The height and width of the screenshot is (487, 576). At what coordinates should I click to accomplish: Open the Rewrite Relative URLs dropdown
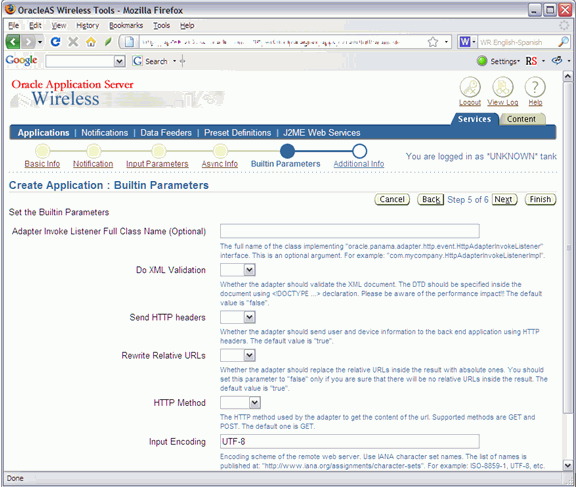pos(249,355)
